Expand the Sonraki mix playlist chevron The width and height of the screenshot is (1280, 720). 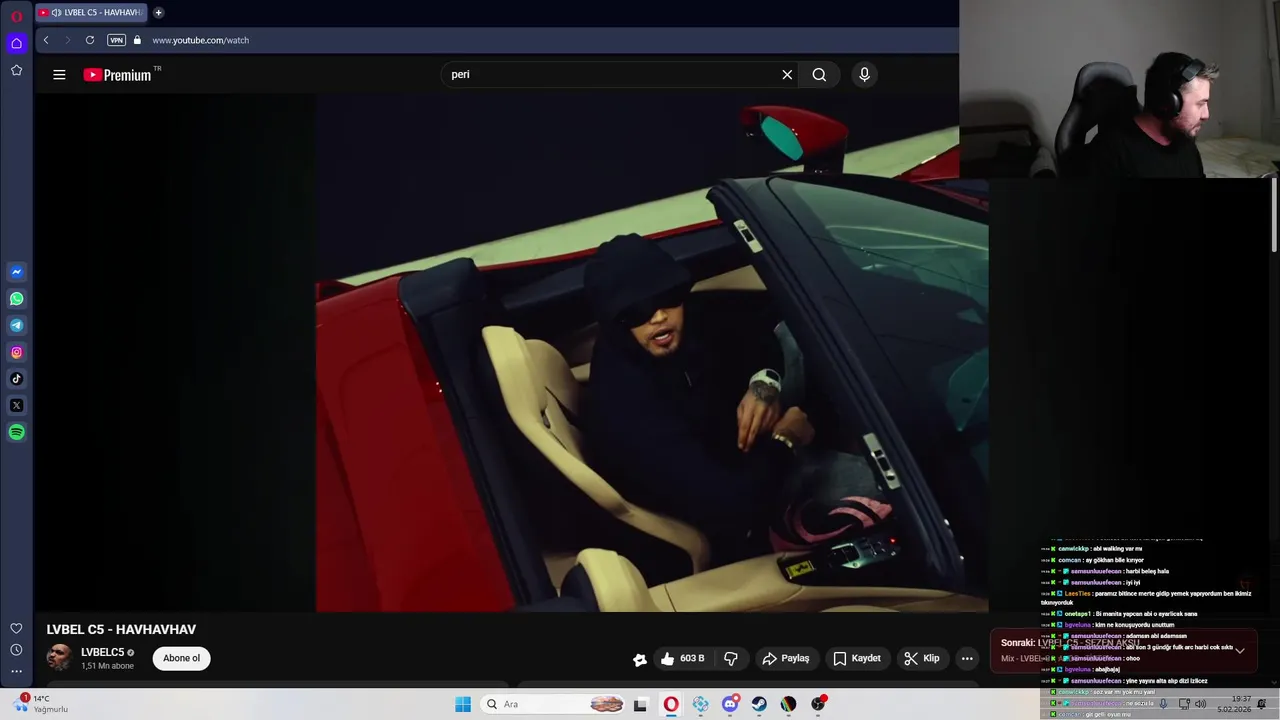click(x=1240, y=650)
